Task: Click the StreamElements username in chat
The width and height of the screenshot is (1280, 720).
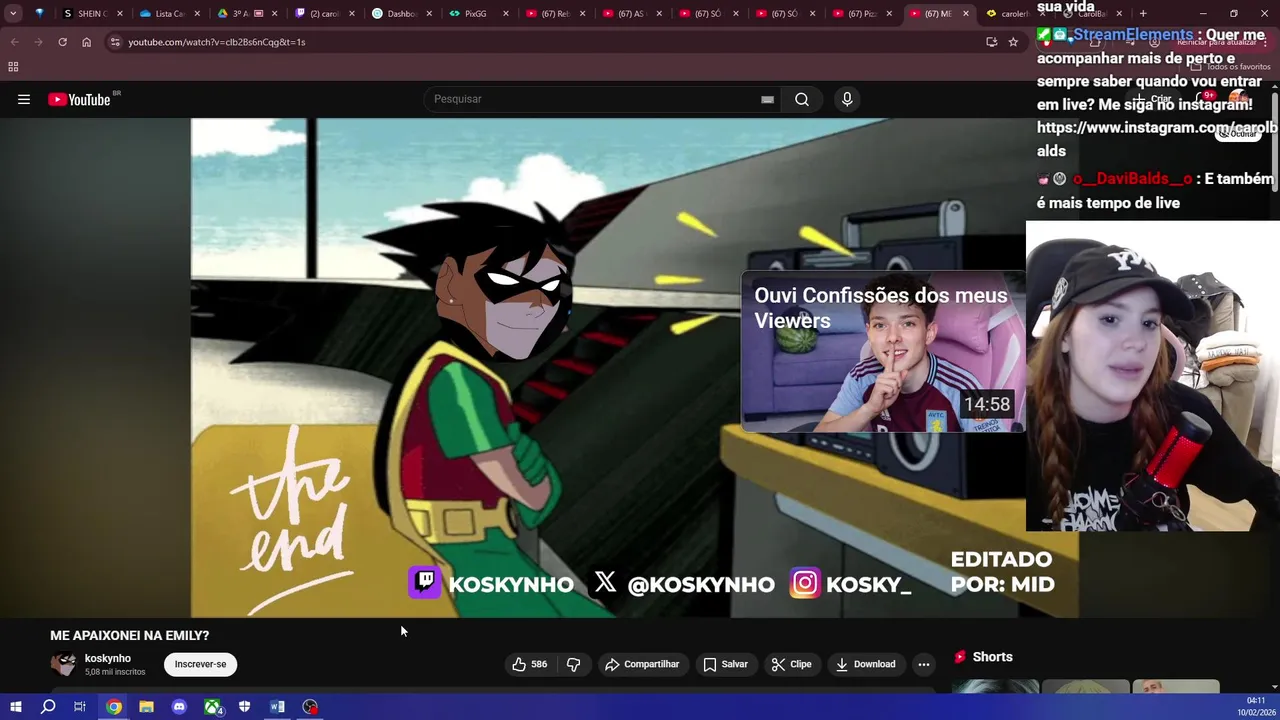Action: [x=1133, y=35]
